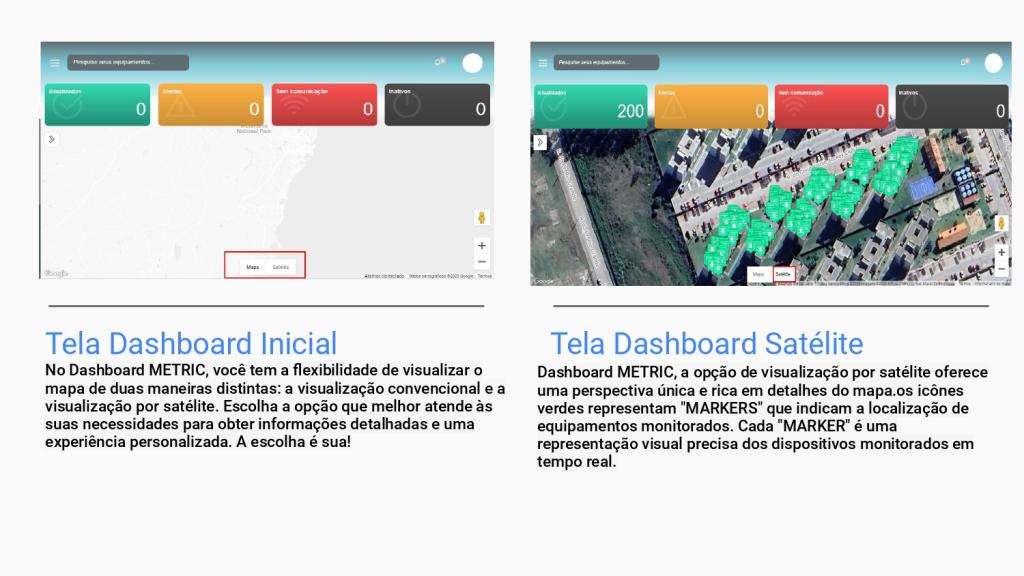Open hamburger menu in the satellite dashboard
Screen dimensions: 1024x576
coord(544,63)
